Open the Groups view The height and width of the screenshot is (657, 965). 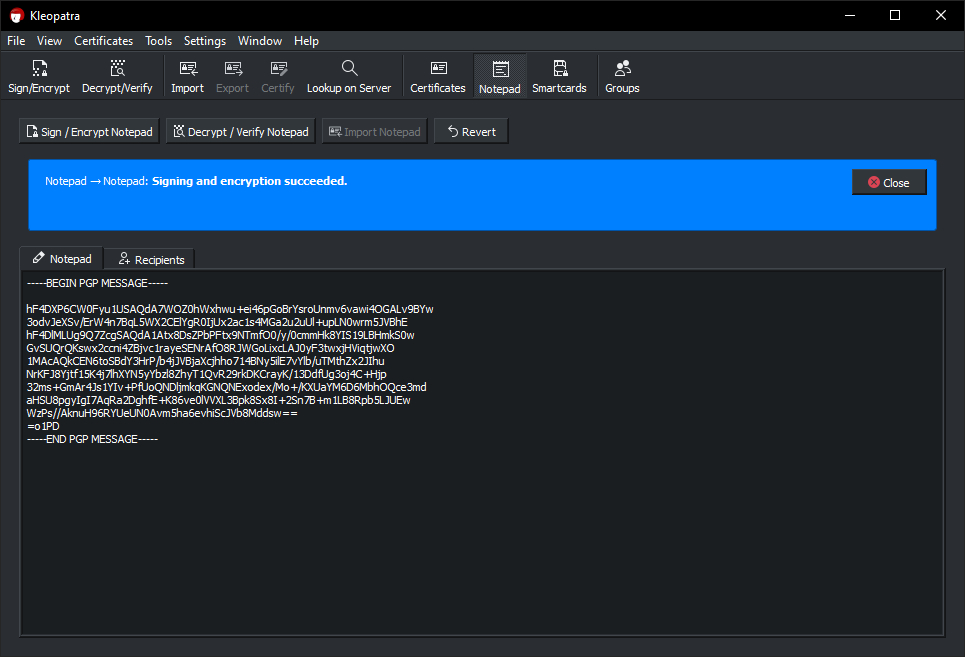point(622,76)
